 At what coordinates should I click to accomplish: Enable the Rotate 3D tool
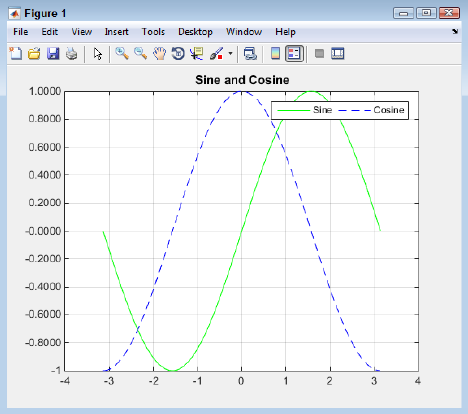tap(178, 53)
